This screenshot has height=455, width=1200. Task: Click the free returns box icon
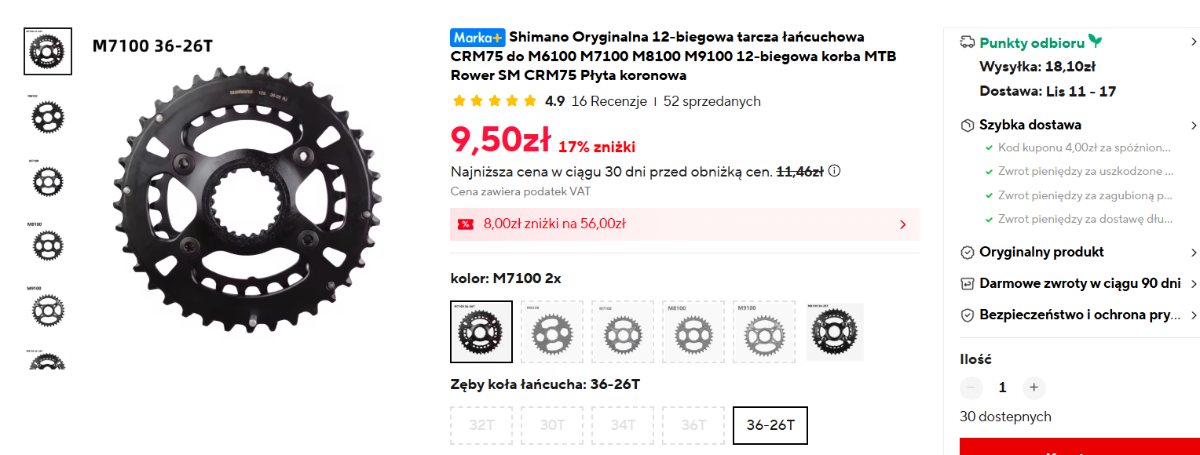[967, 283]
